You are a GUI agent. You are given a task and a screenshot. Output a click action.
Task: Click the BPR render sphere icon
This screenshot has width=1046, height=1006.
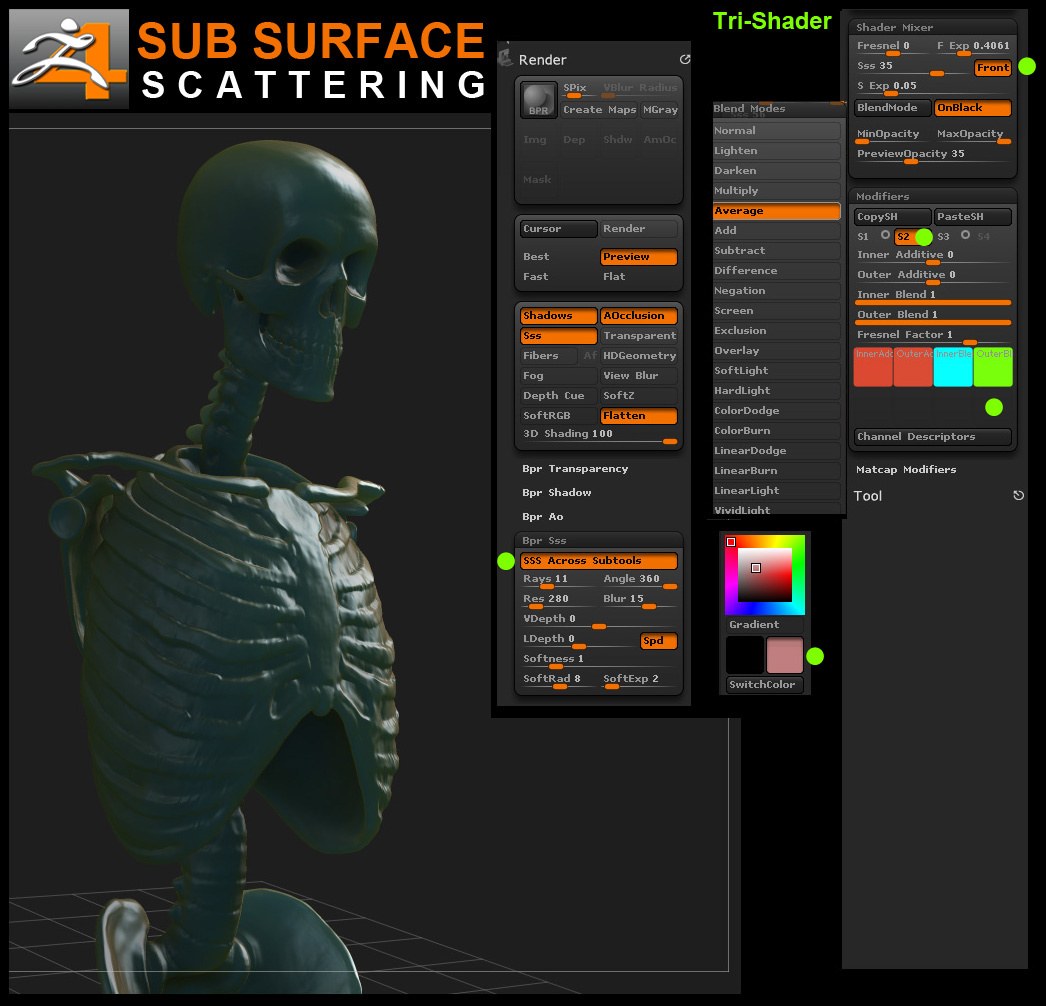click(x=538, y=100)
